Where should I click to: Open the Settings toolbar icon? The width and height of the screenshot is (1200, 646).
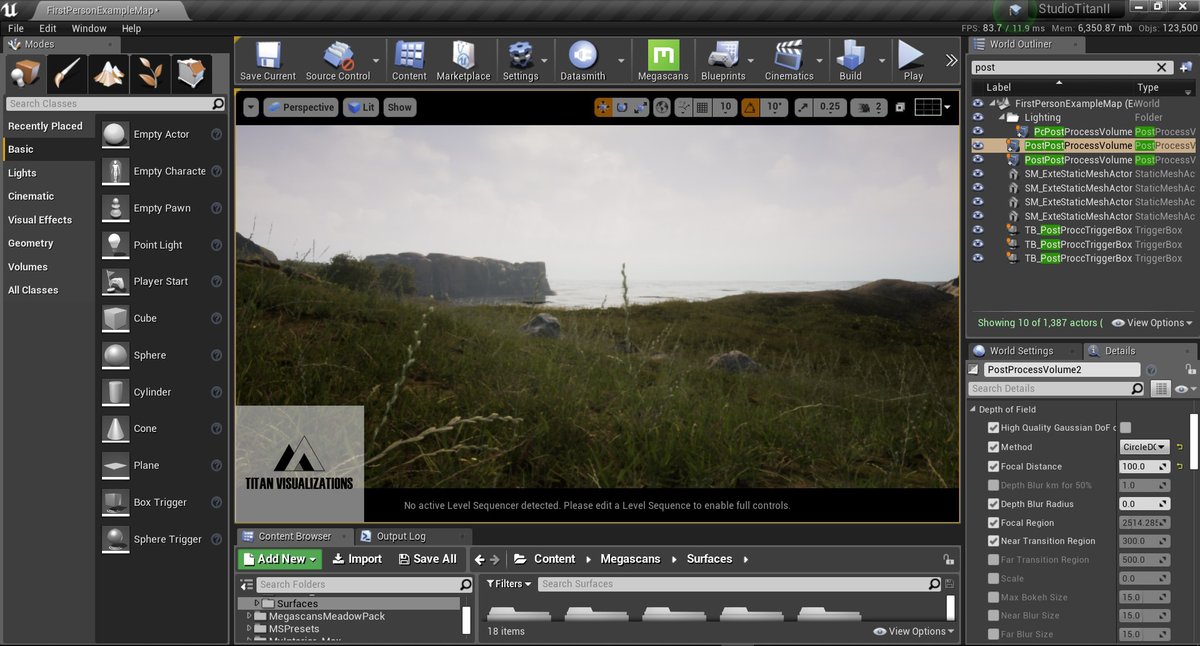point(520,61)
